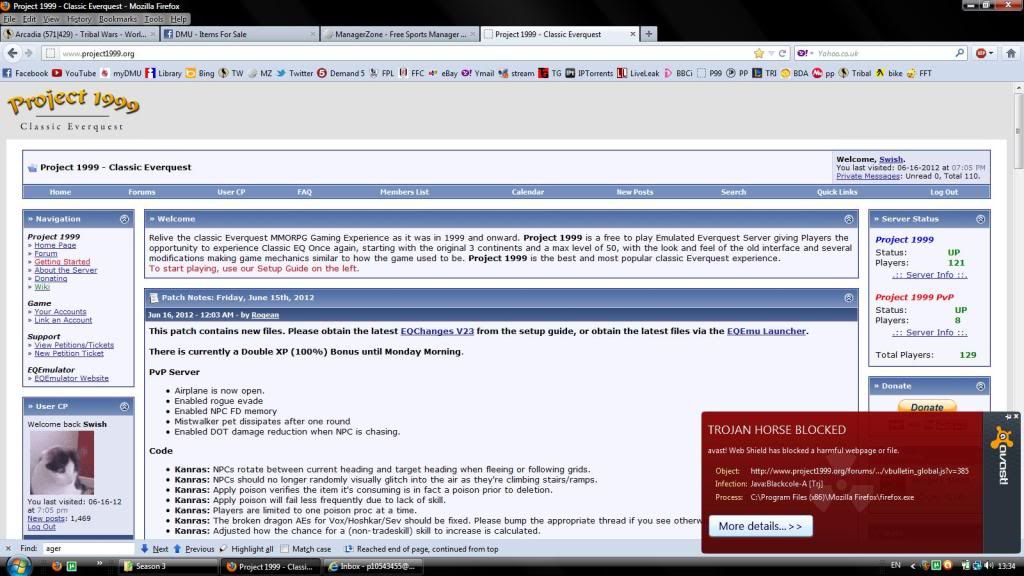Screen dimensions: 1024x576
Task: Click the Windows Start button
Action: 18,566
